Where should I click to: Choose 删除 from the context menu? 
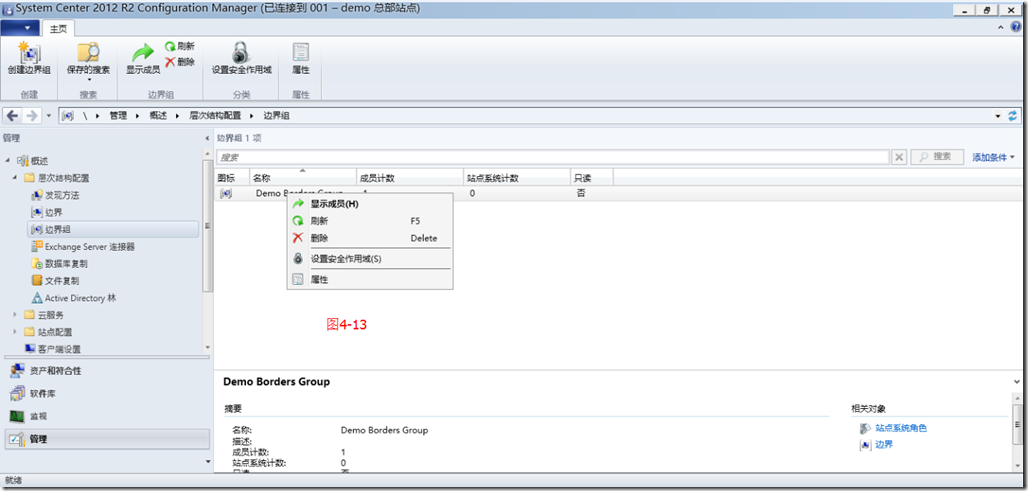(x=370, y=238)
